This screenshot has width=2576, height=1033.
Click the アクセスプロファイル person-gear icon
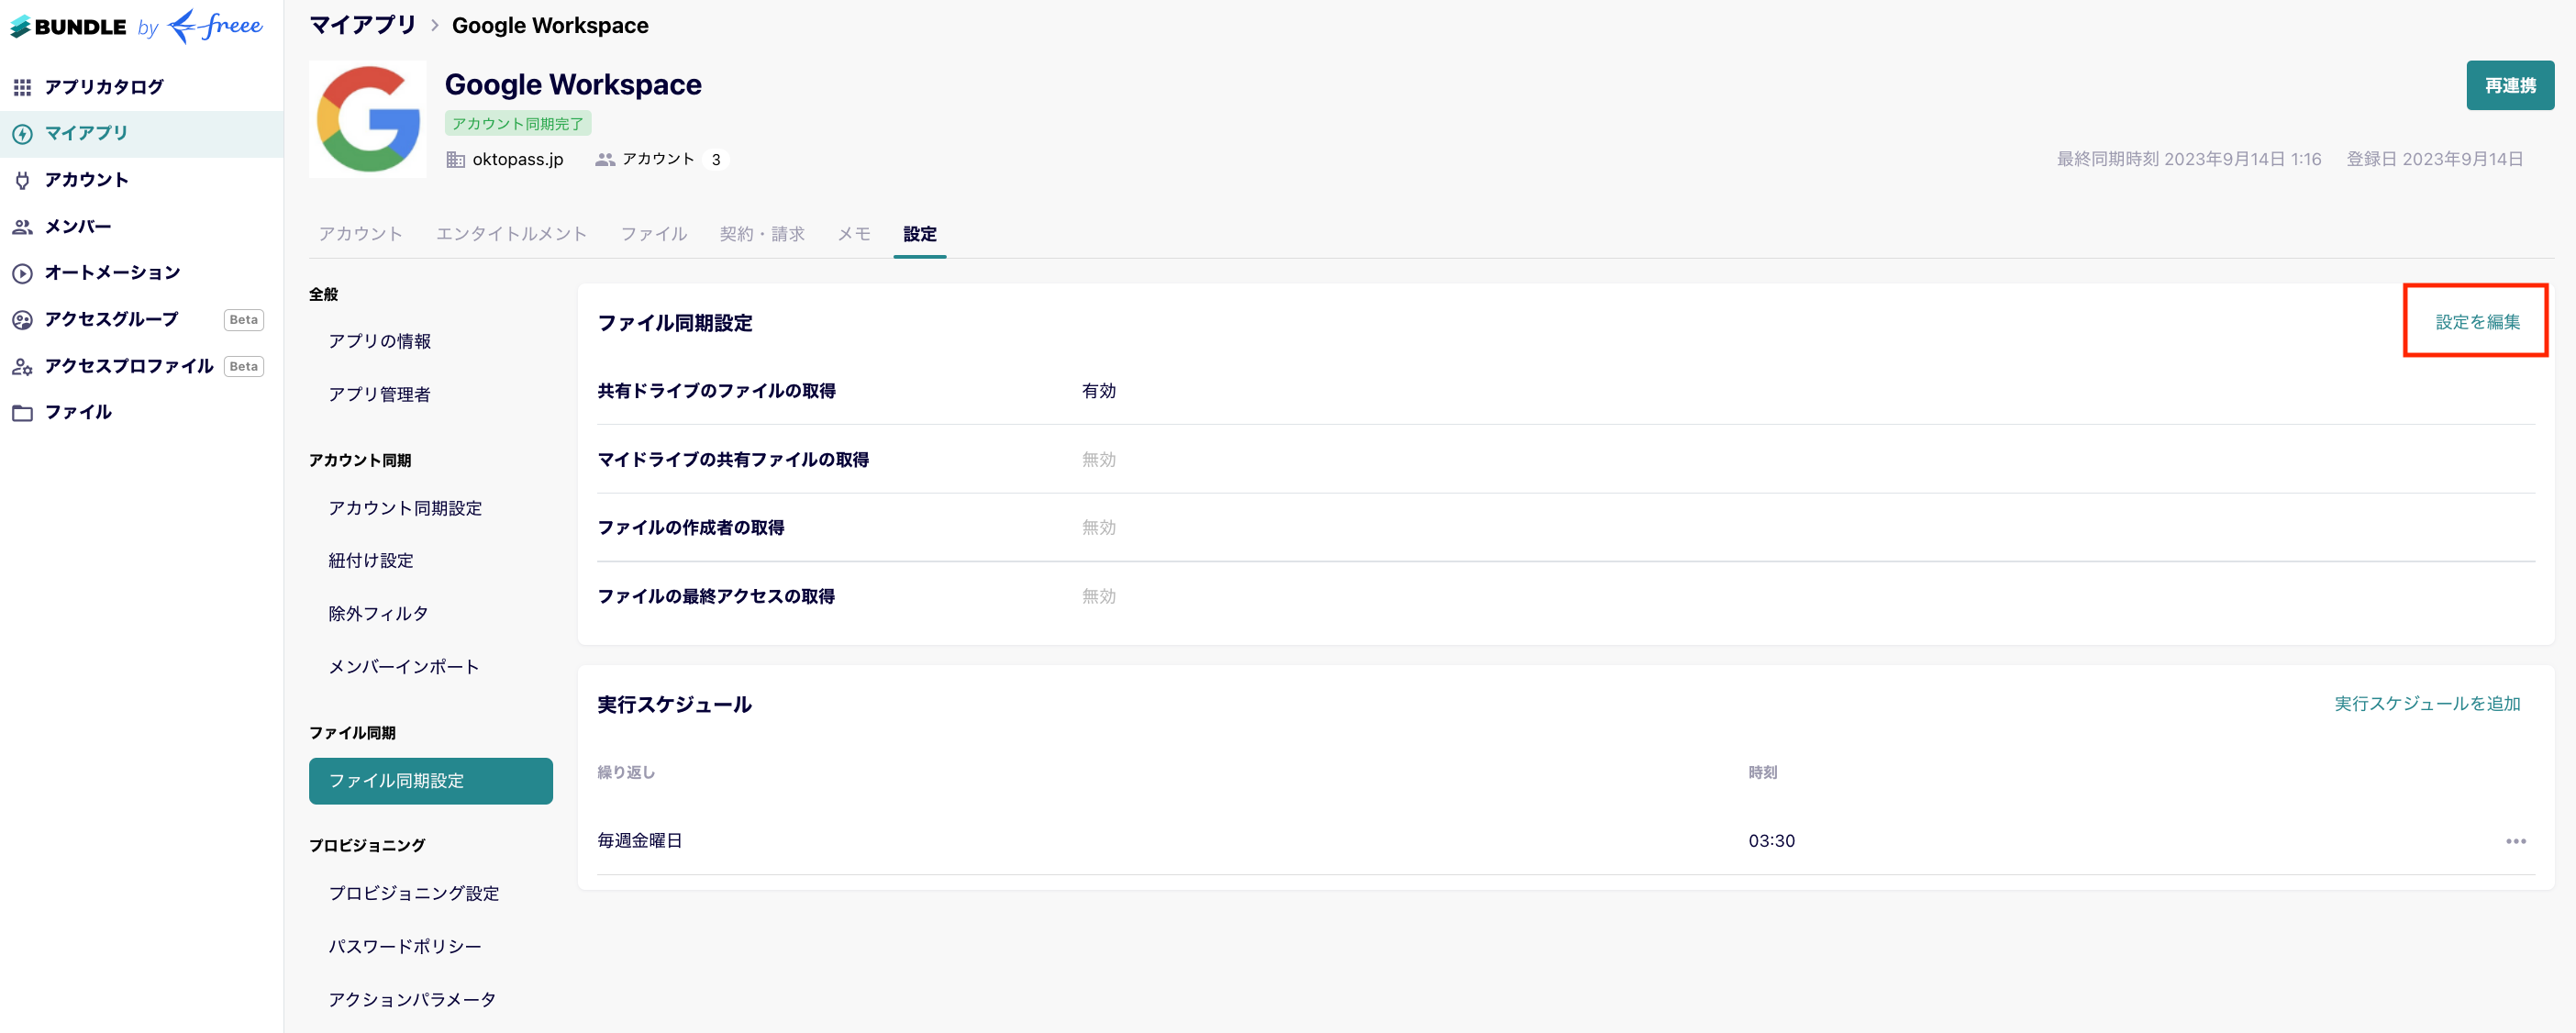point(22,366)
